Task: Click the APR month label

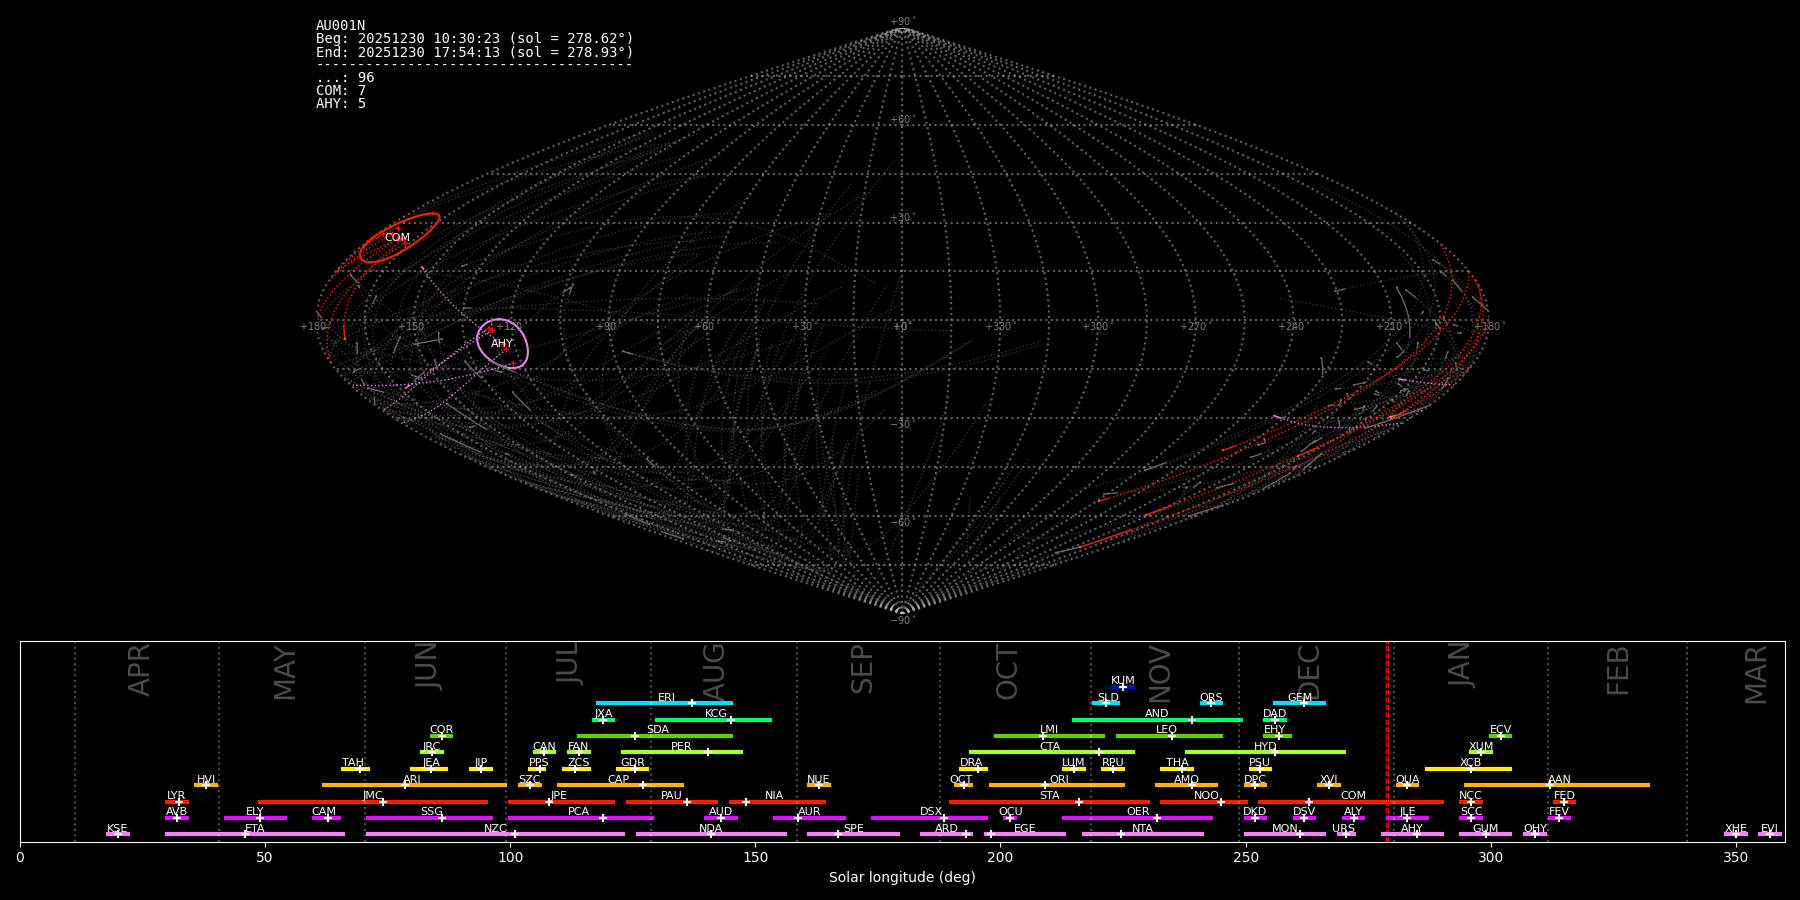Action: point(139,670)
